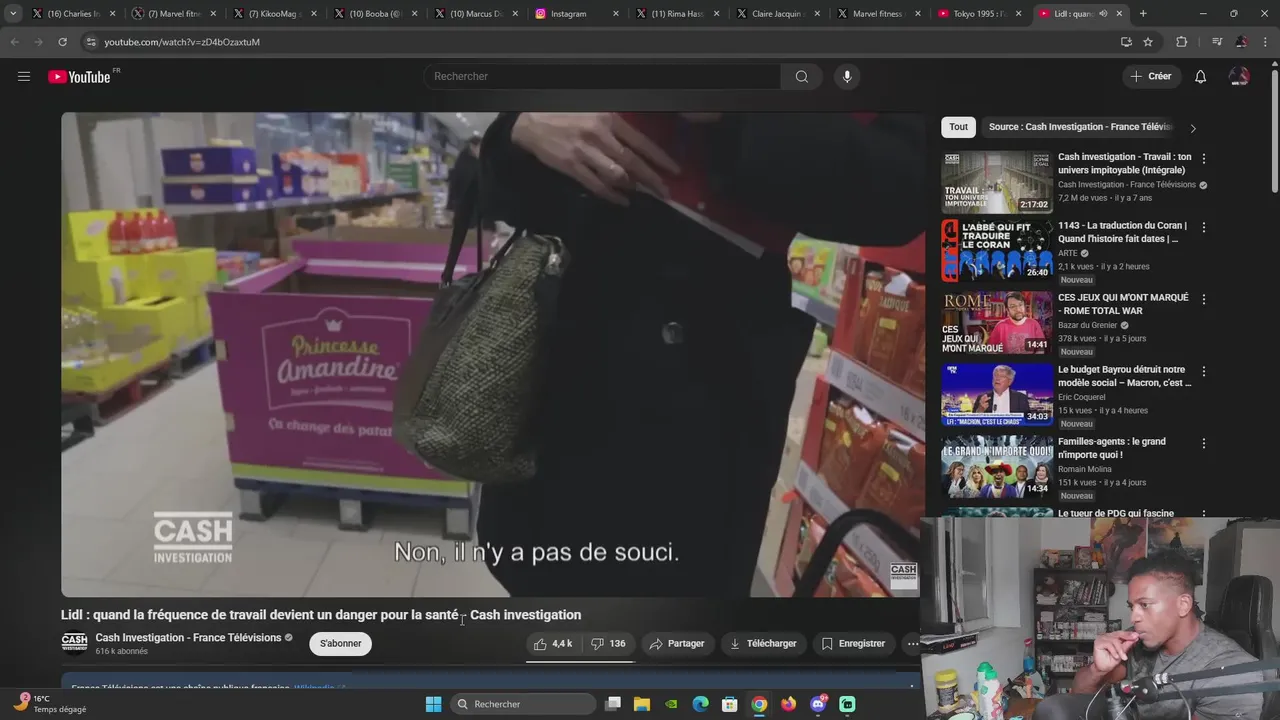Click the Partager button
1280x720 pixels.
point(677,644)
